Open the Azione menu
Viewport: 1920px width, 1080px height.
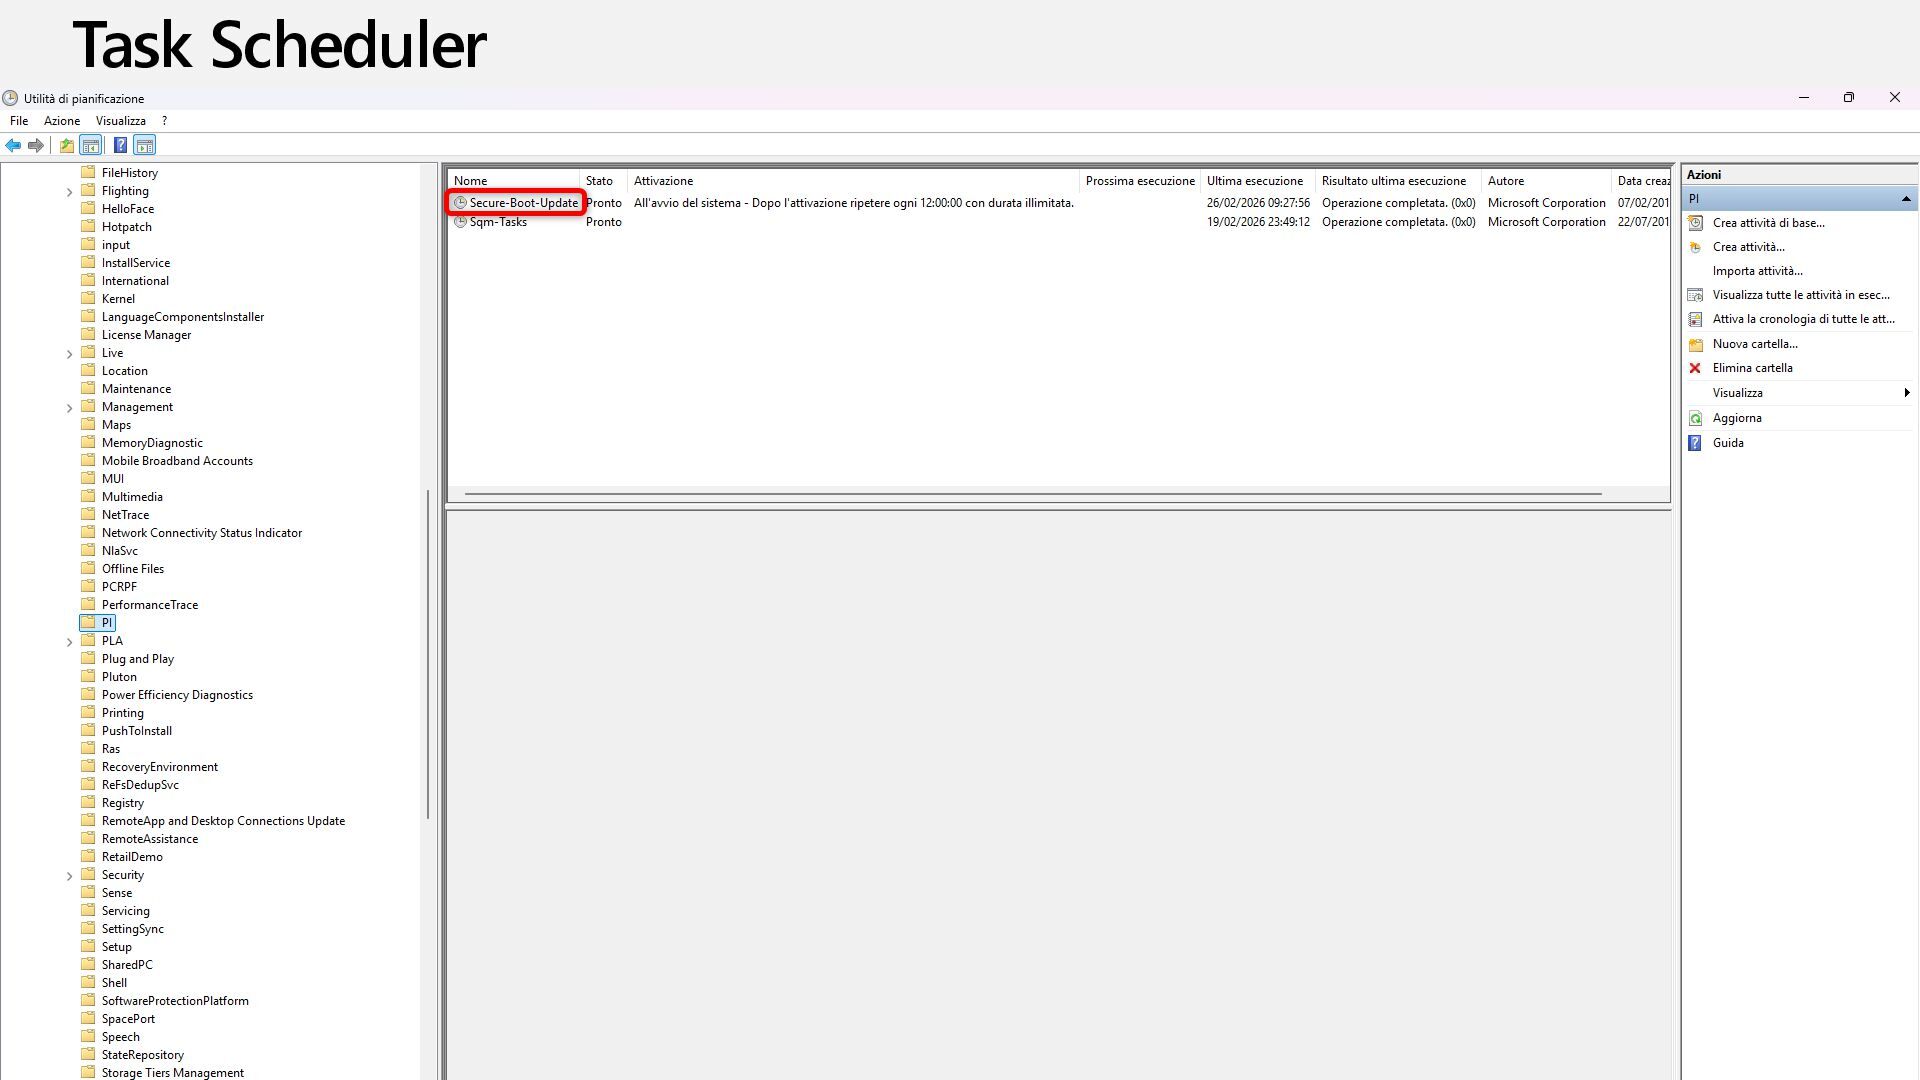(61, 121)
